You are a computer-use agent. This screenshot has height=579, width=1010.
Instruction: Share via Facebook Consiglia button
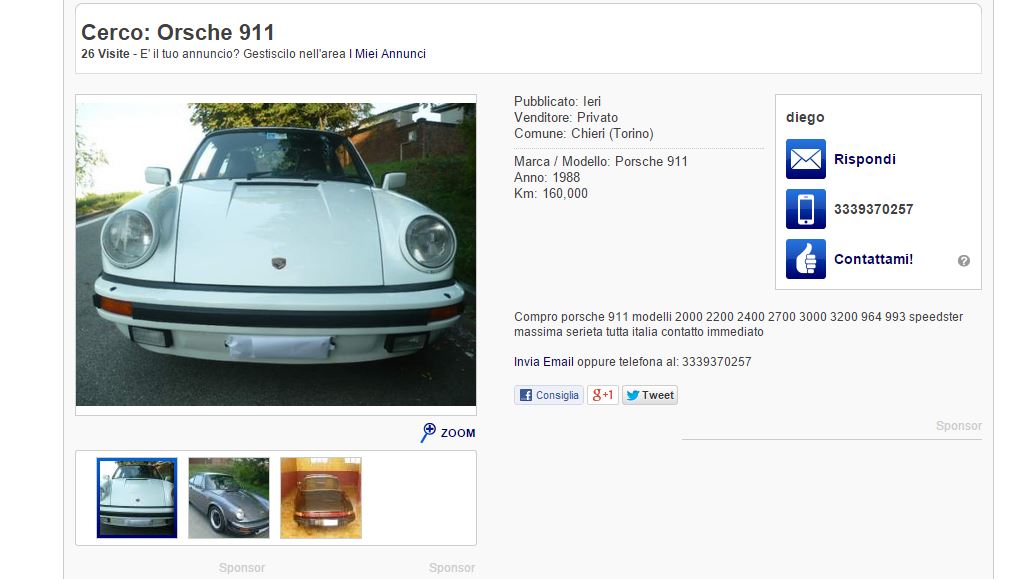coord(549,395)
